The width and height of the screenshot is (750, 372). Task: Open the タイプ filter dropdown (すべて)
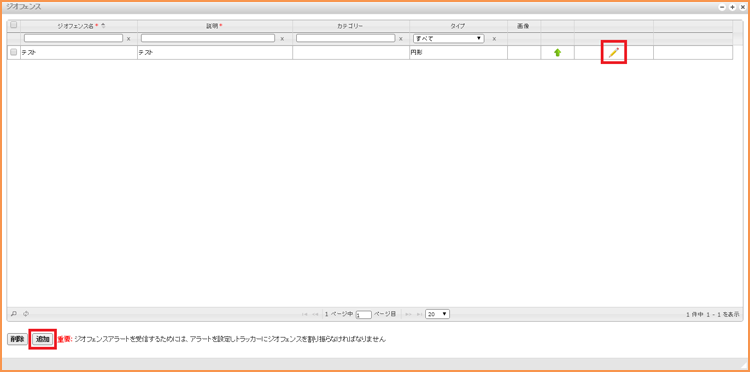click(449, 38)
